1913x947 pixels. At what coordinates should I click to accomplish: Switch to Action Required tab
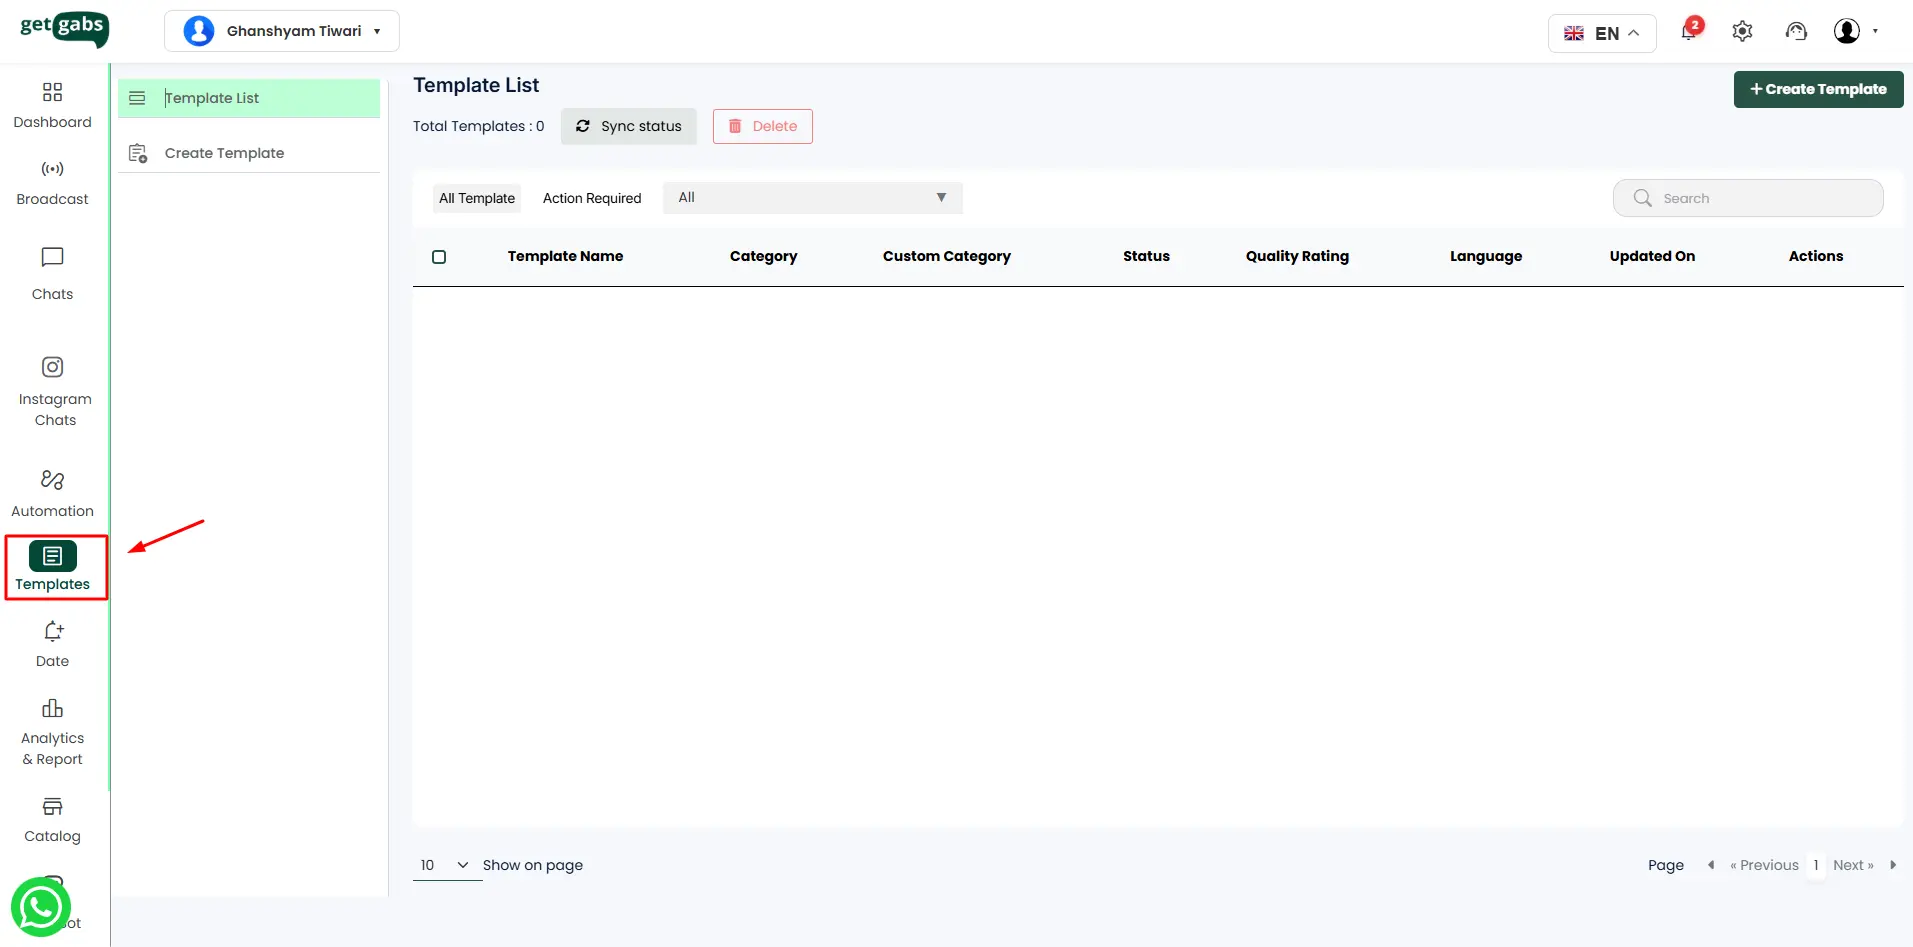click(592, 198)
